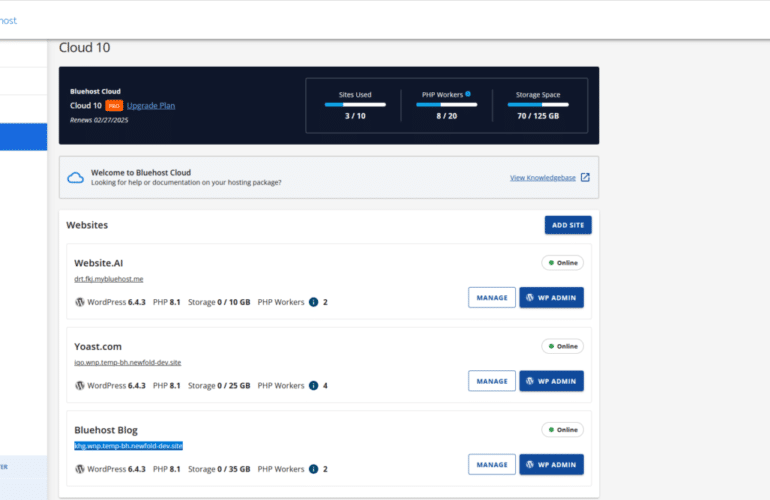Screen dimensions: 770x500
Task: Click MANAGE for Yoast.com
Action: point(492,381)
